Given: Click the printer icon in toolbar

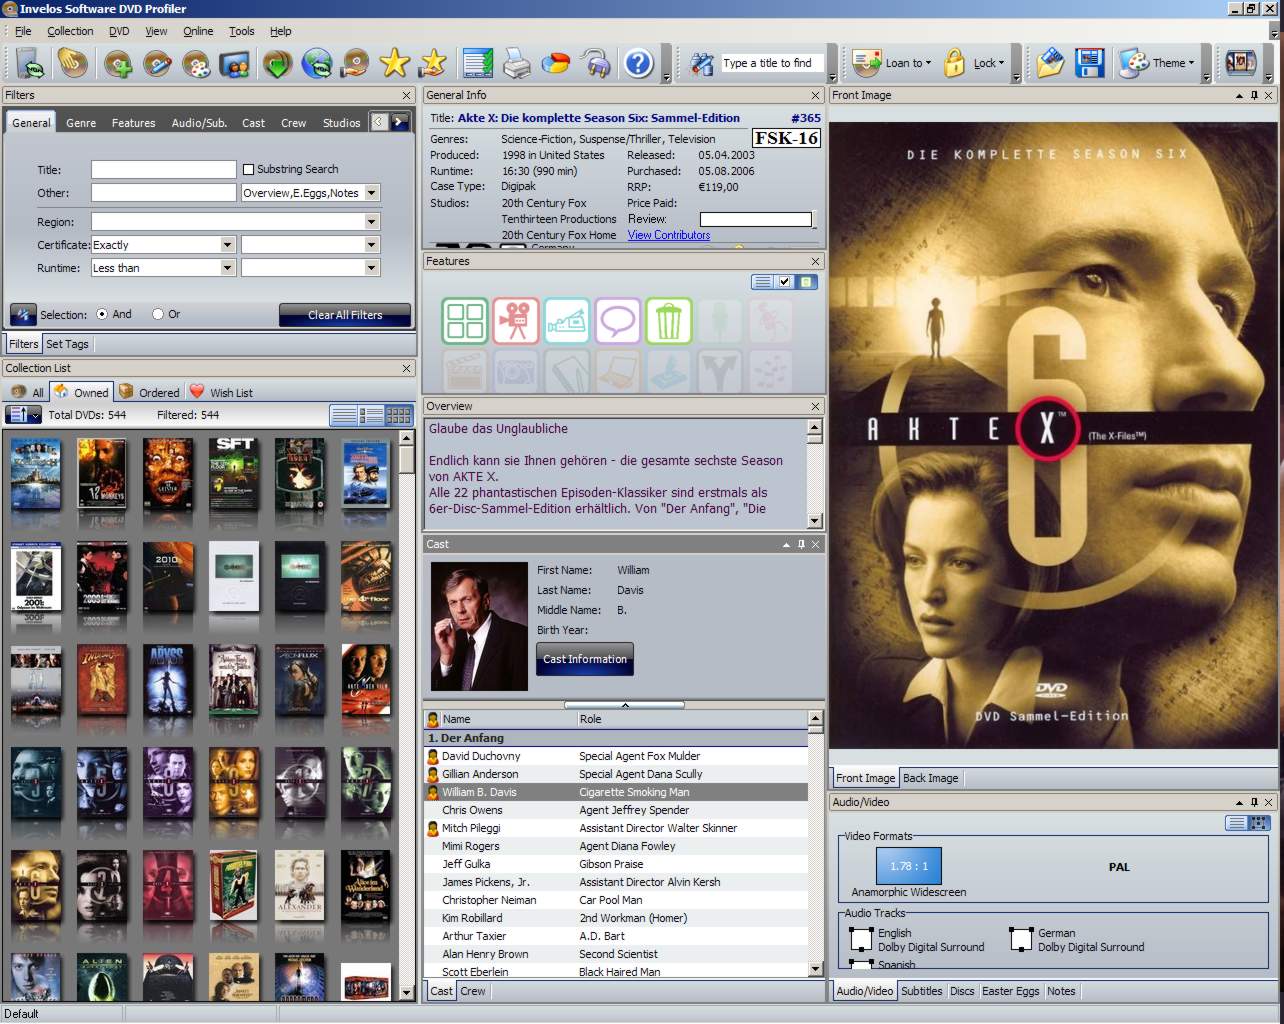Looking at the screenshot, I should [517, 64].
